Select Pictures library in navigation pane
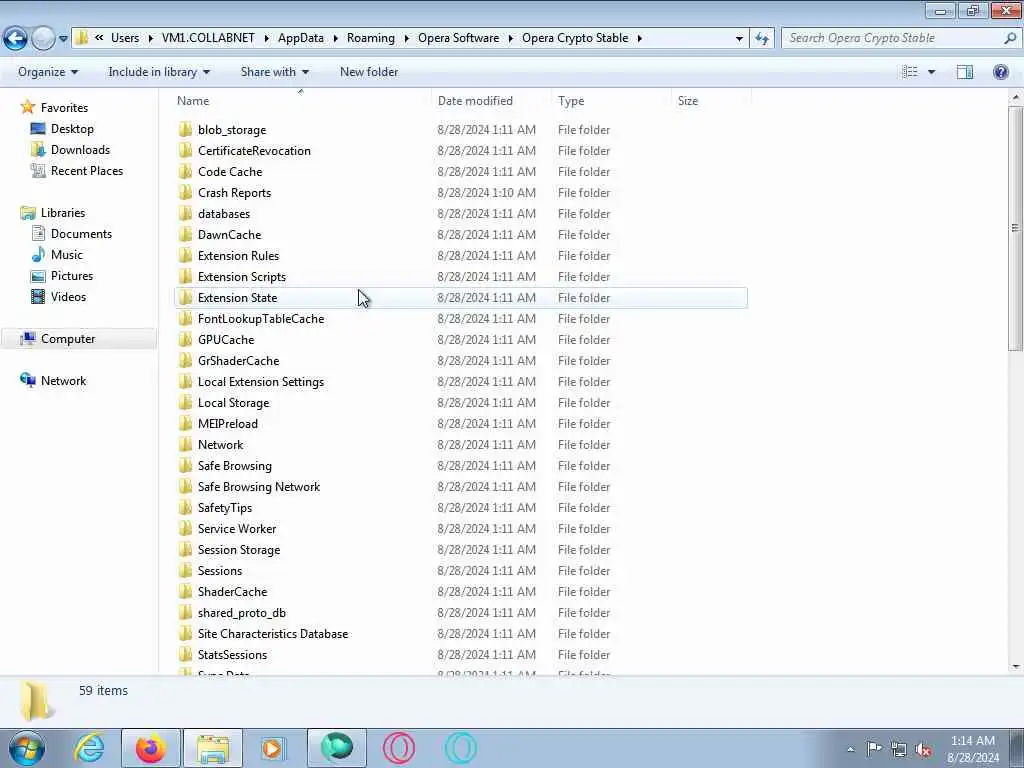This screenshot has height=768, width=1024. tap(72, 276)
